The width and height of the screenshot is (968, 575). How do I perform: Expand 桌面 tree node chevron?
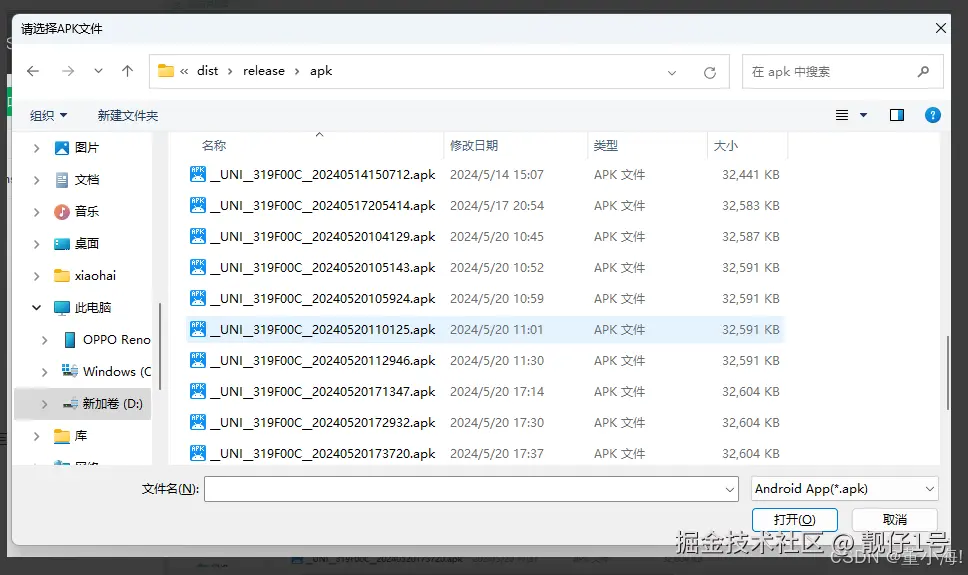(x=36, y=244)
